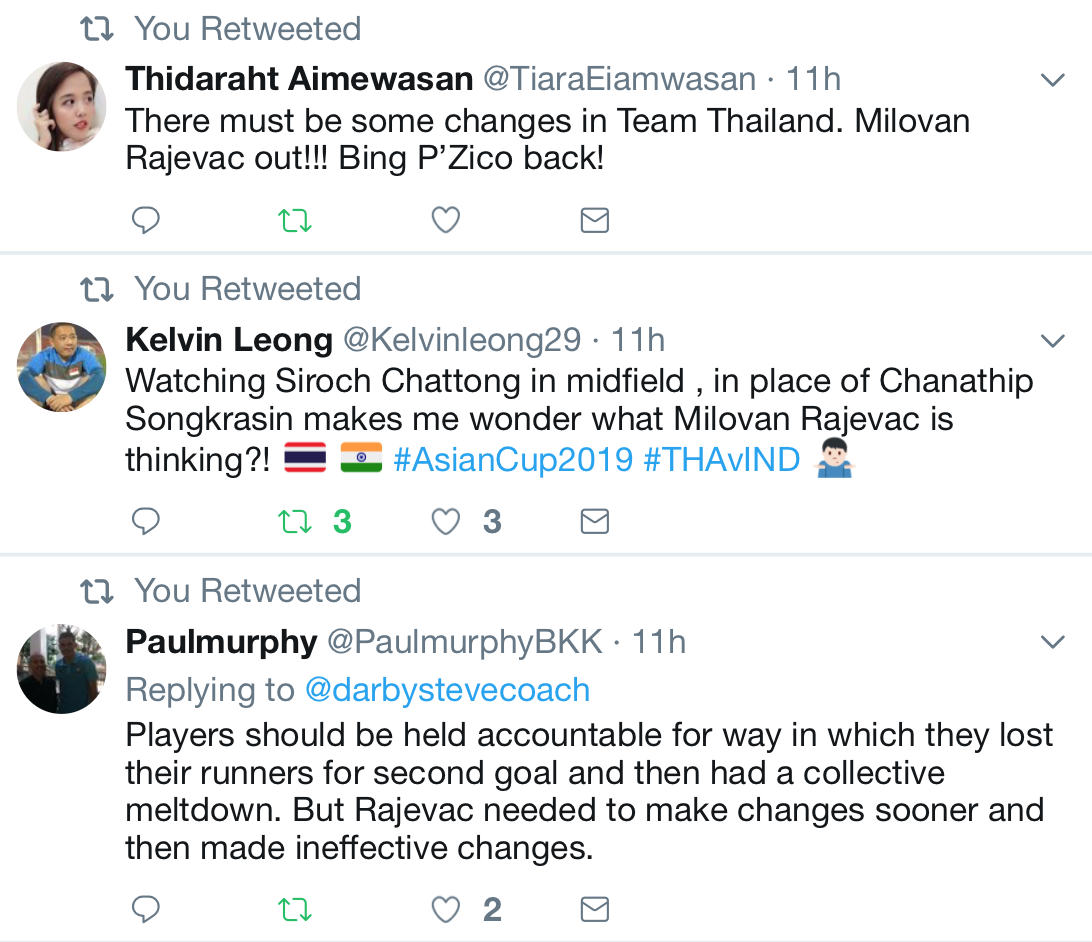Click the 11h timestamp on Paulmurphy's tweet
This screenshot has width=1092, height=942.
point(662,641)
